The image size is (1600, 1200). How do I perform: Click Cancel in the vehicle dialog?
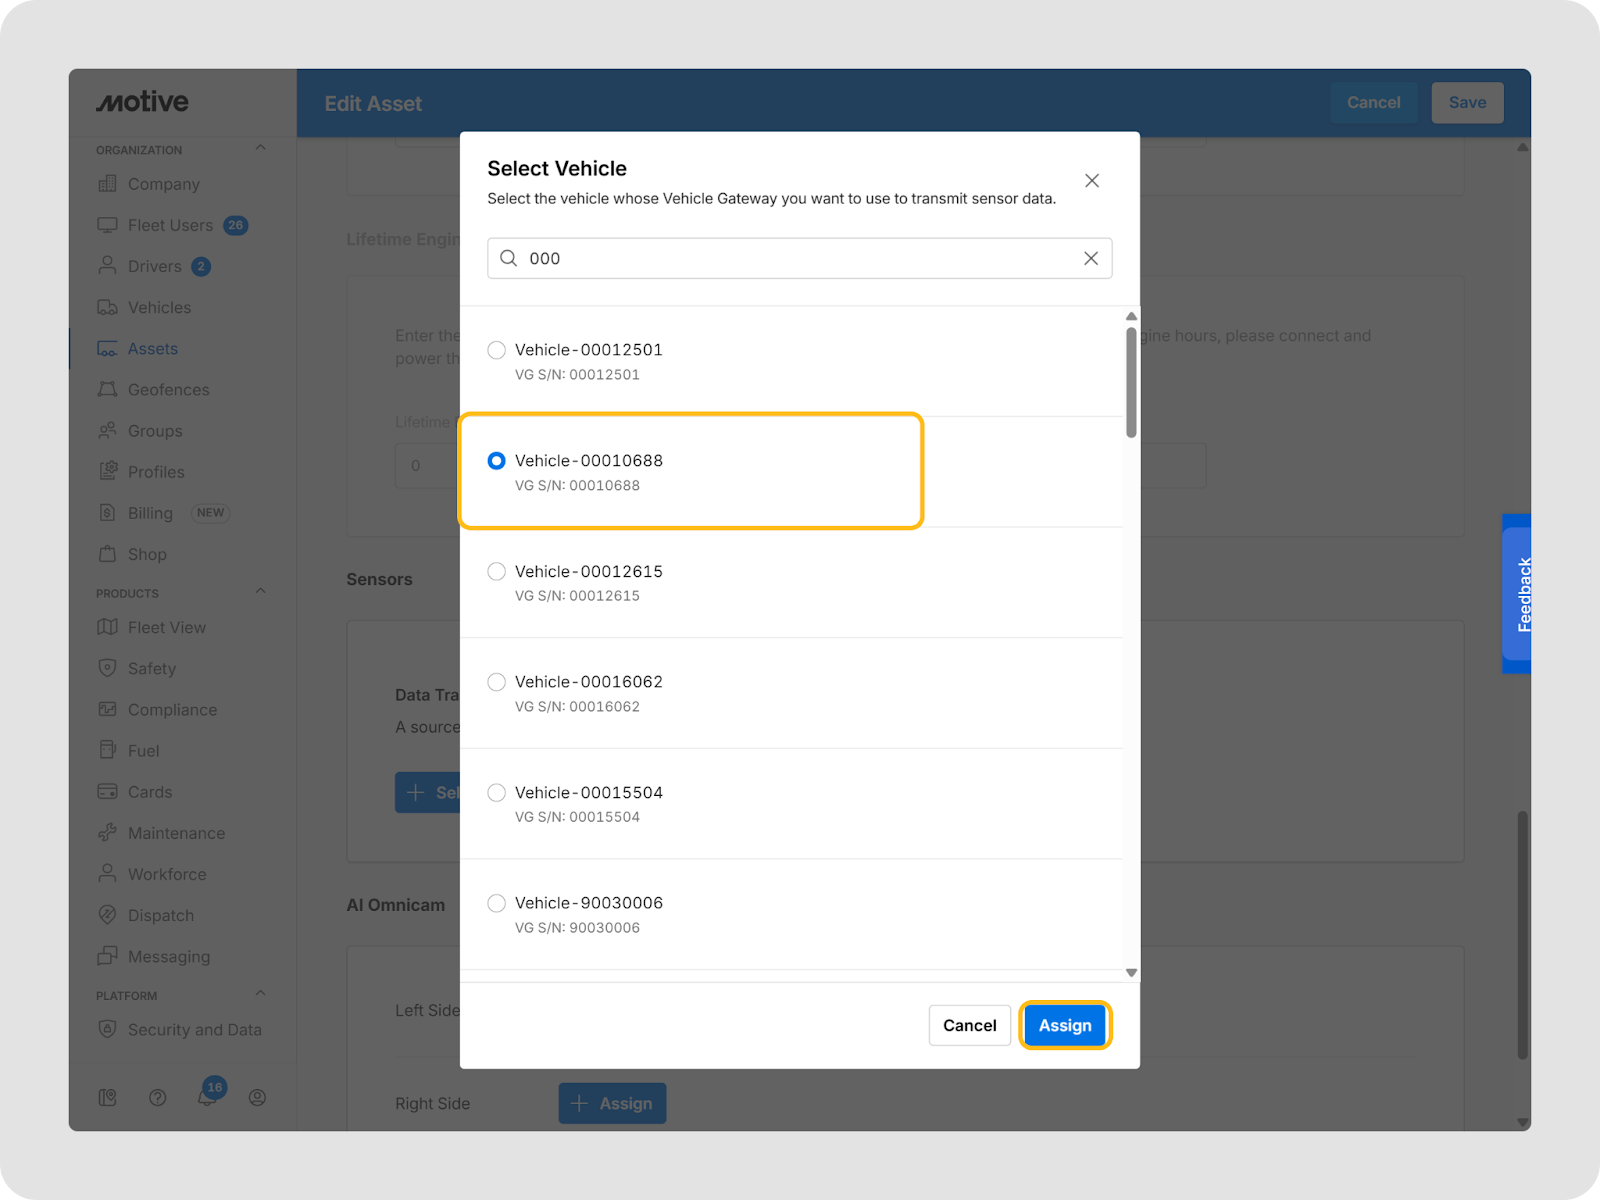click(969, 1025)
